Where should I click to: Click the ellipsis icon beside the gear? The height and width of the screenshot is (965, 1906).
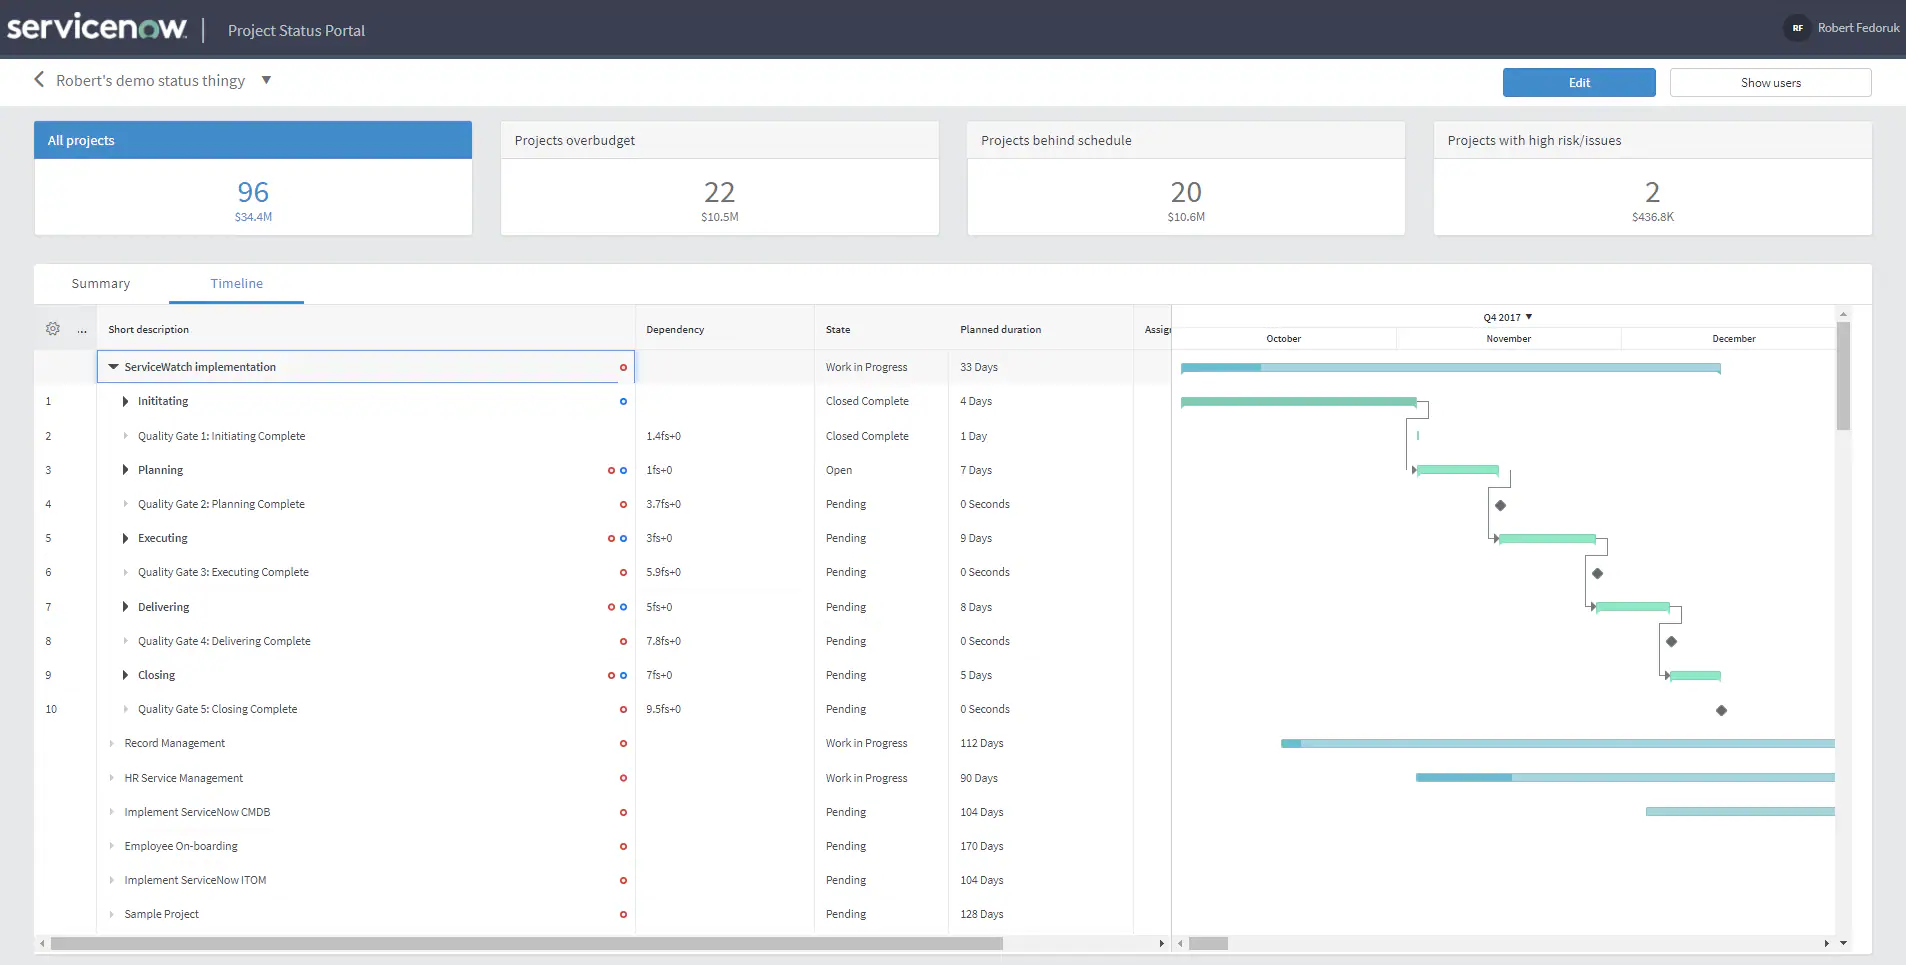[82, 330]
